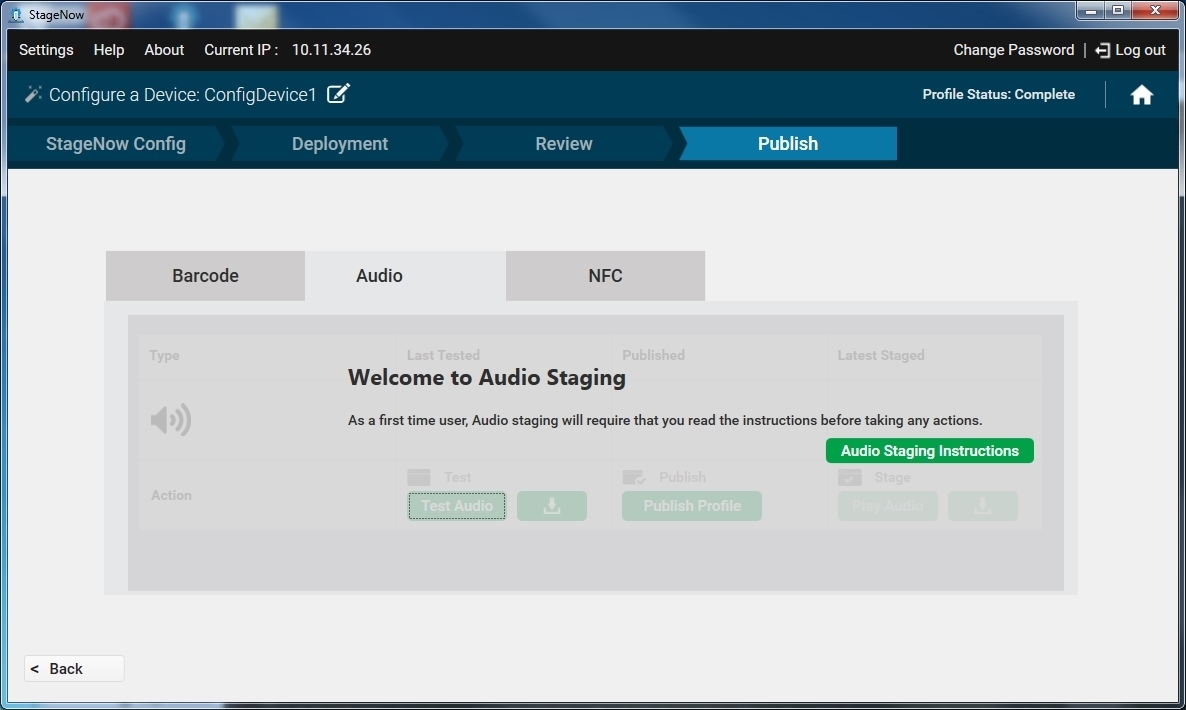This screenshot has height=710, width=1186.
Task: Click the magic wand icon beside Configure a Device
Action: point(33,94)
